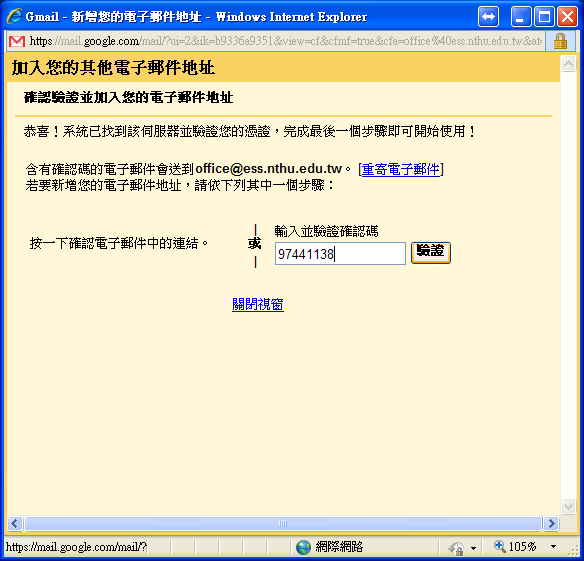
Task: Click the zoom magnifier icon at 105%
Action: [499, 546]
